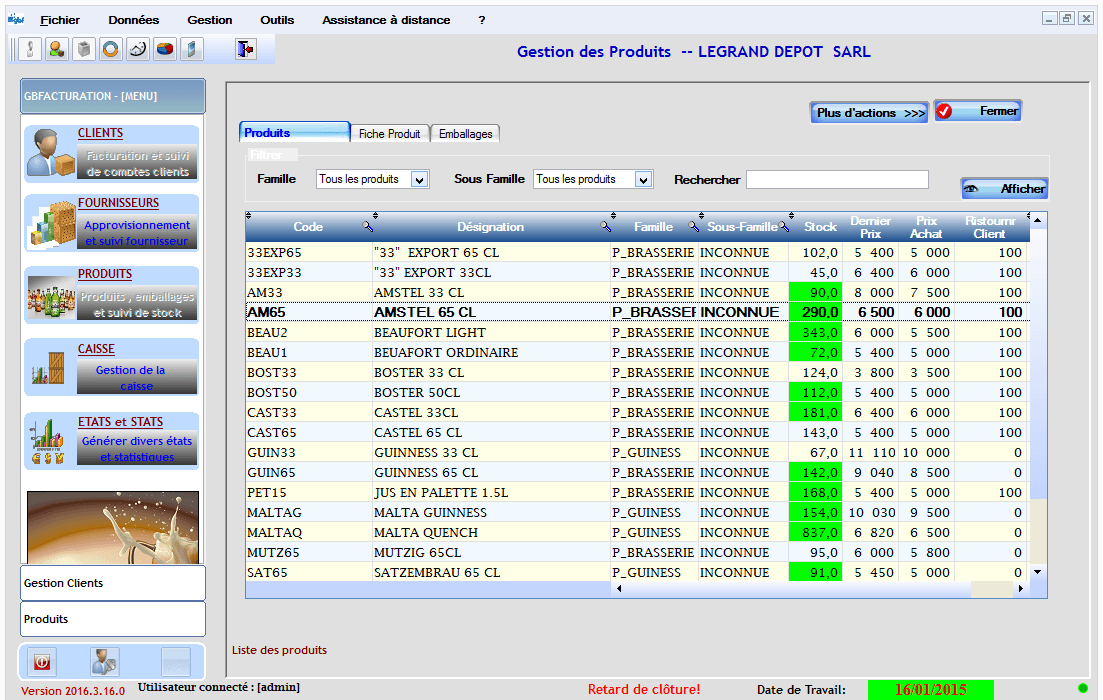Image resolution: width=1103 pixels, height=700 pixels.
Task: Click the pie chart toolbar icon
Action: (165, 49)
